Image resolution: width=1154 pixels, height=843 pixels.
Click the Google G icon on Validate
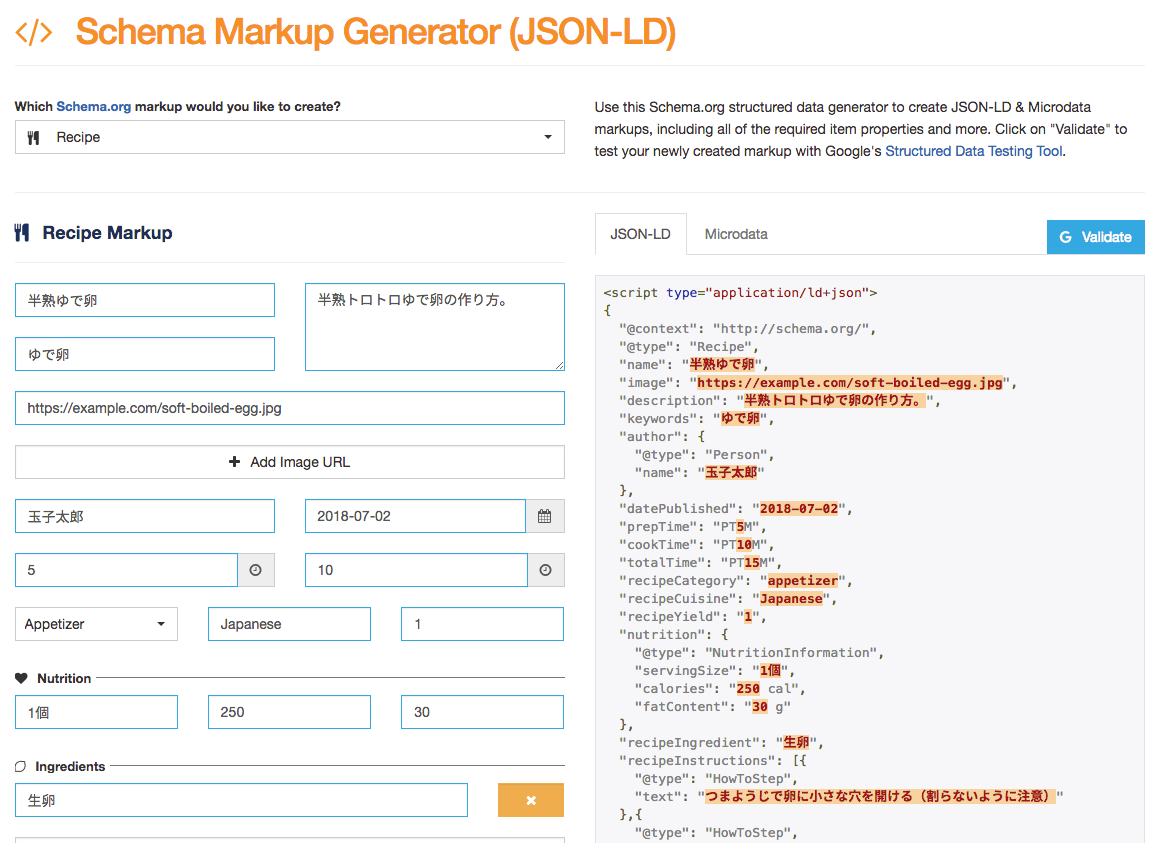pos(1065,237)
